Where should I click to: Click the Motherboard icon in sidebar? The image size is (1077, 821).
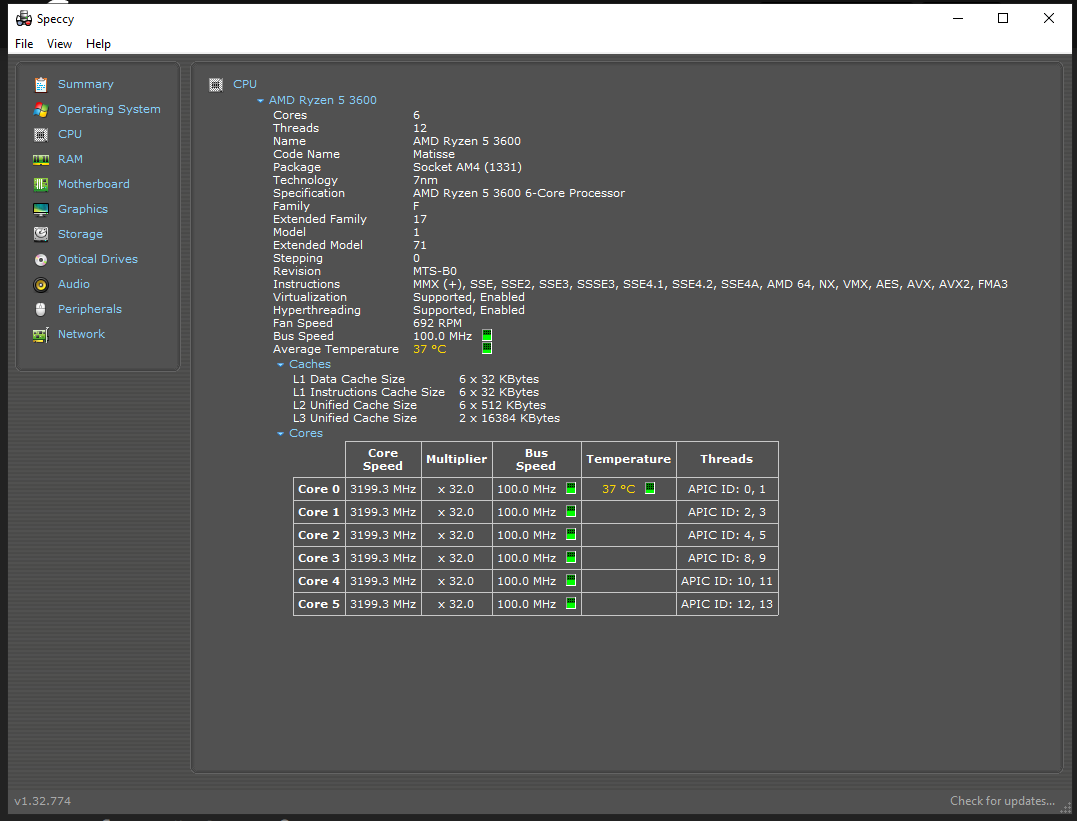(x=41, y=184)
